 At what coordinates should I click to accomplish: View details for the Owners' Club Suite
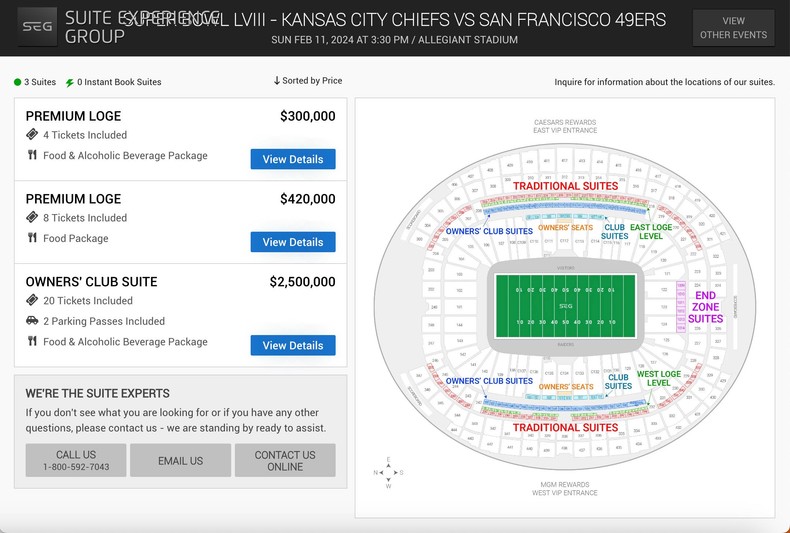point(293,345)
